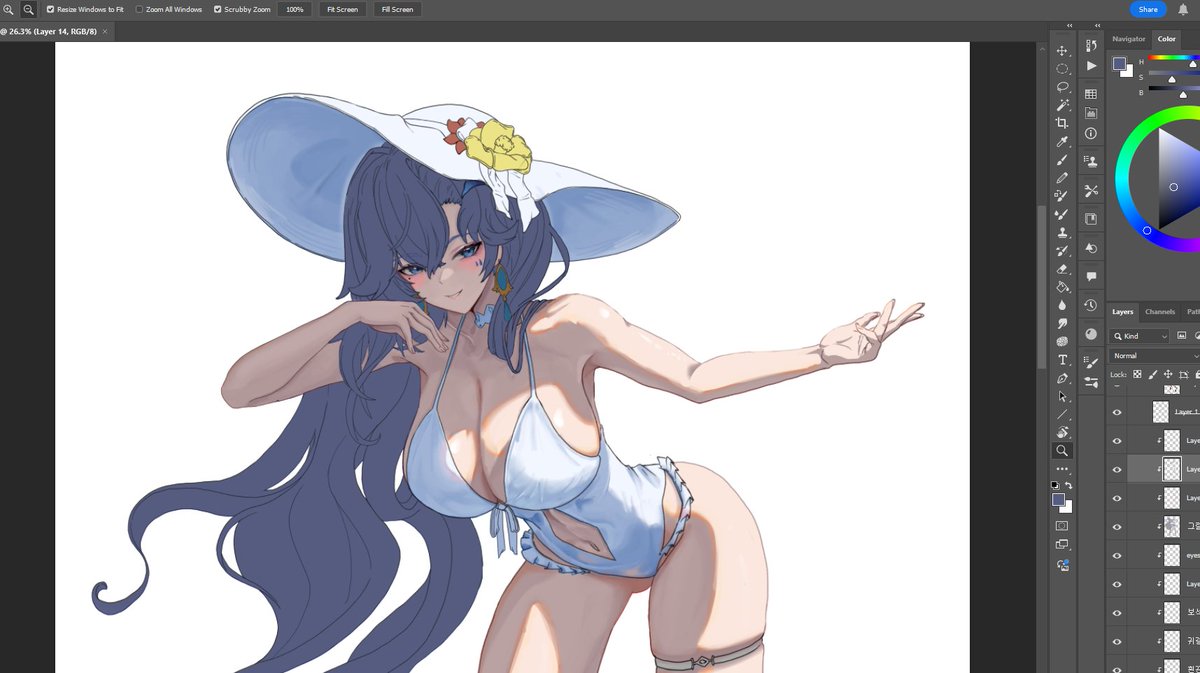Switch to the Channels tab

coord(1160,312)
